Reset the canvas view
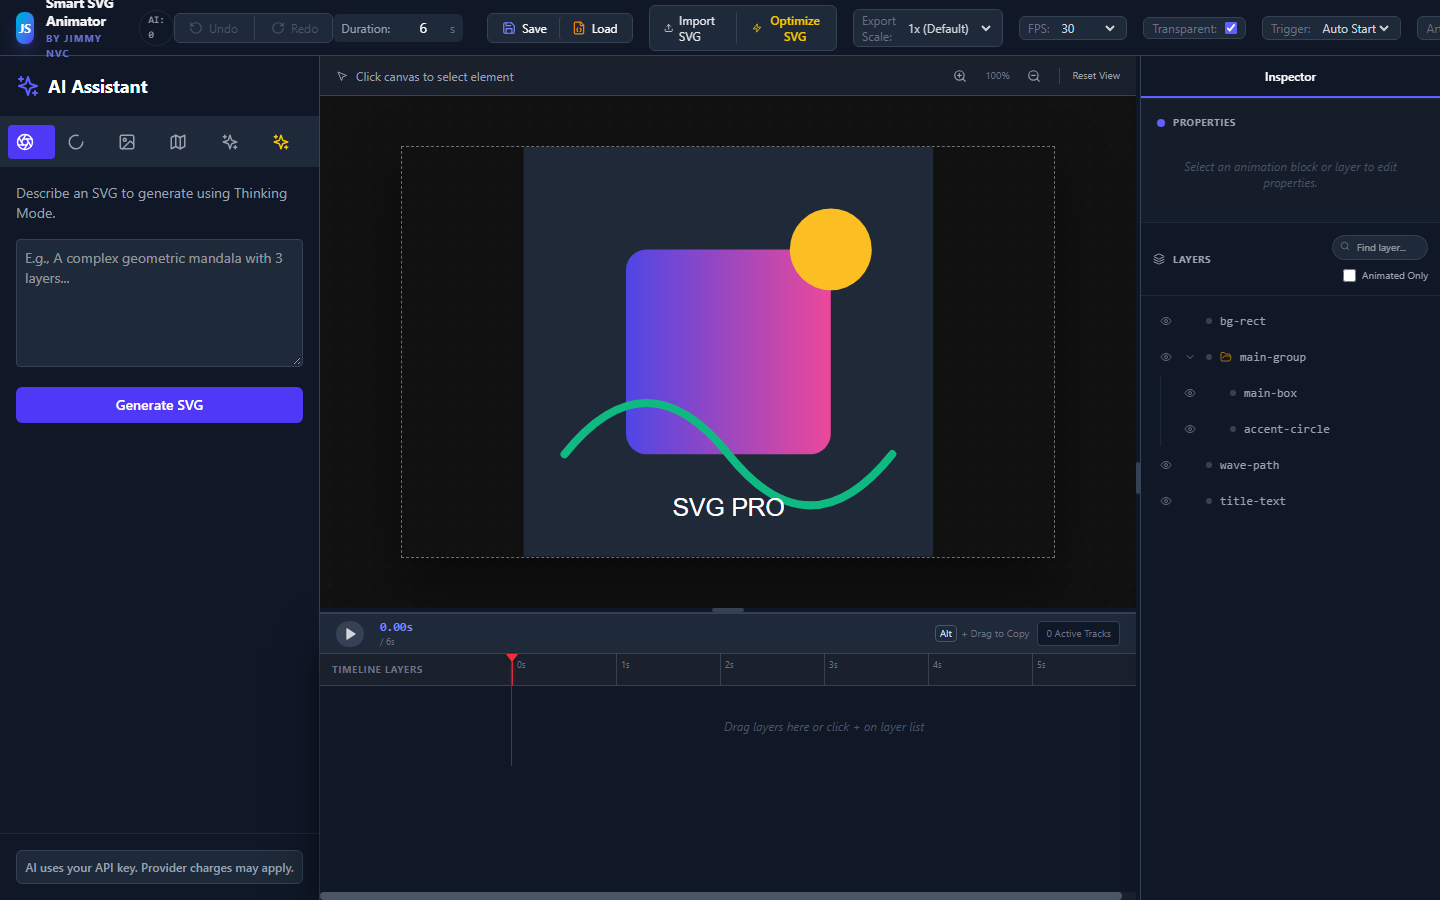 (1096, 76)
